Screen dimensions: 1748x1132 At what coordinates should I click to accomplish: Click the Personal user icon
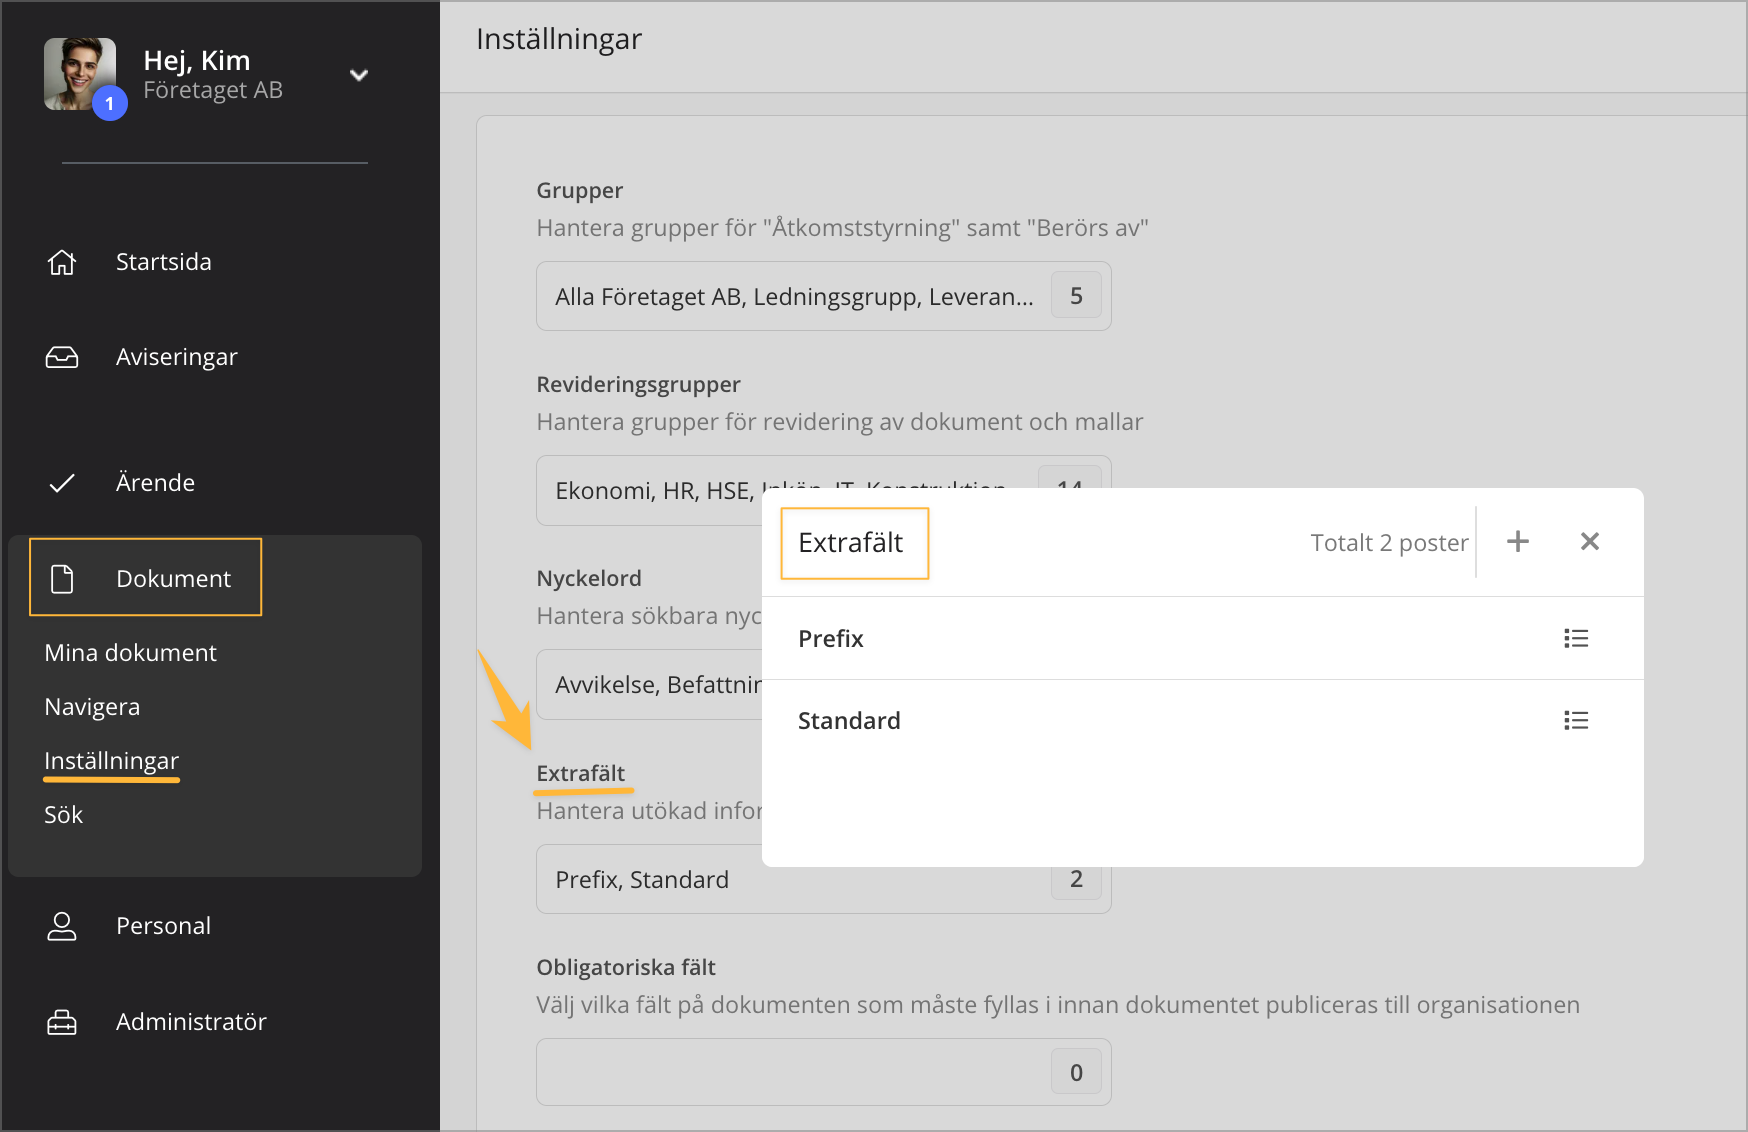[62, 926]
